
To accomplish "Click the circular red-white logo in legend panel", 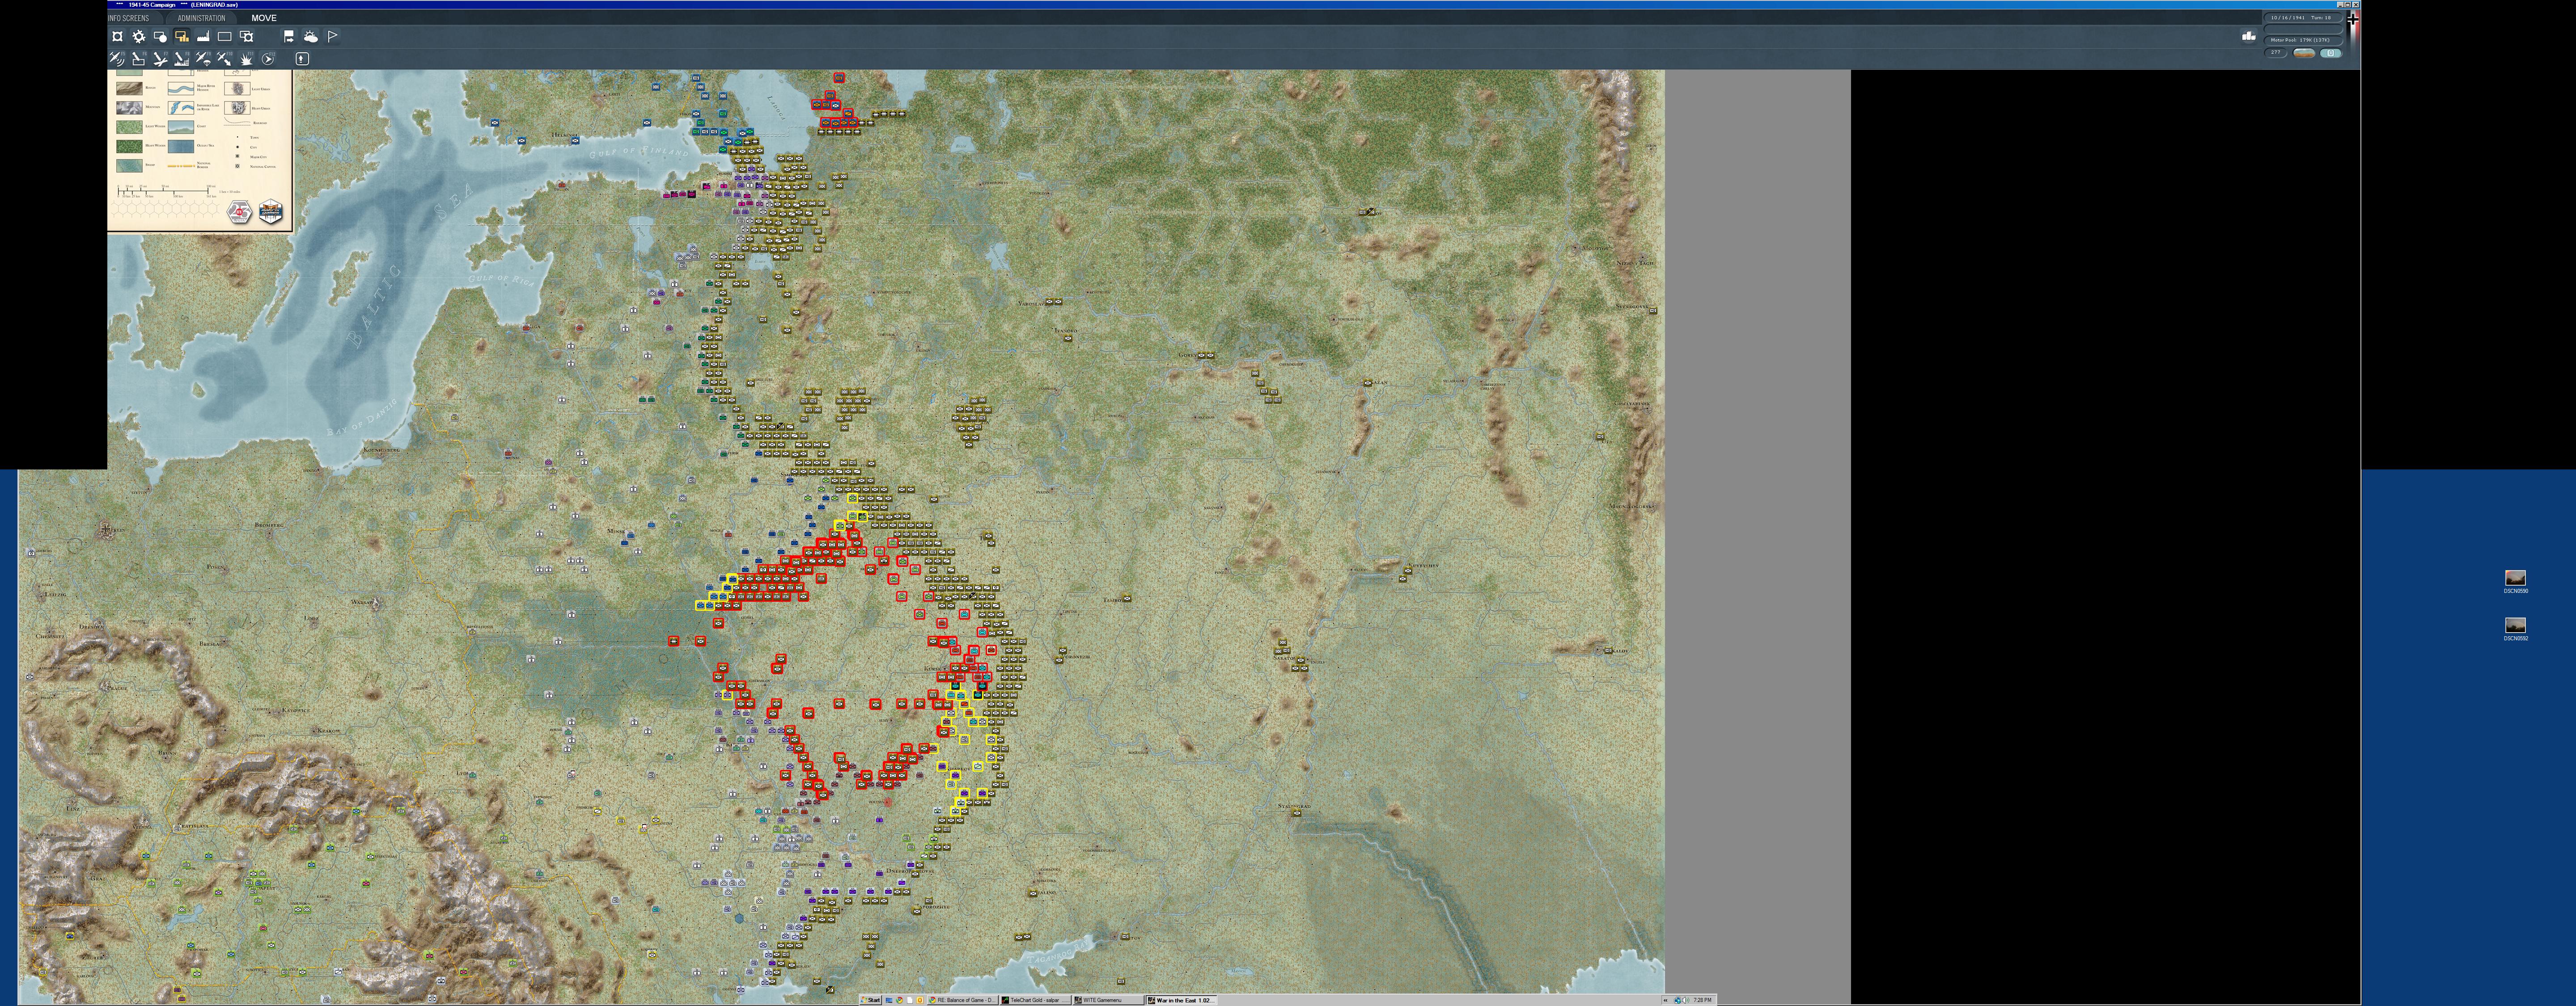I will pos(240,212).
